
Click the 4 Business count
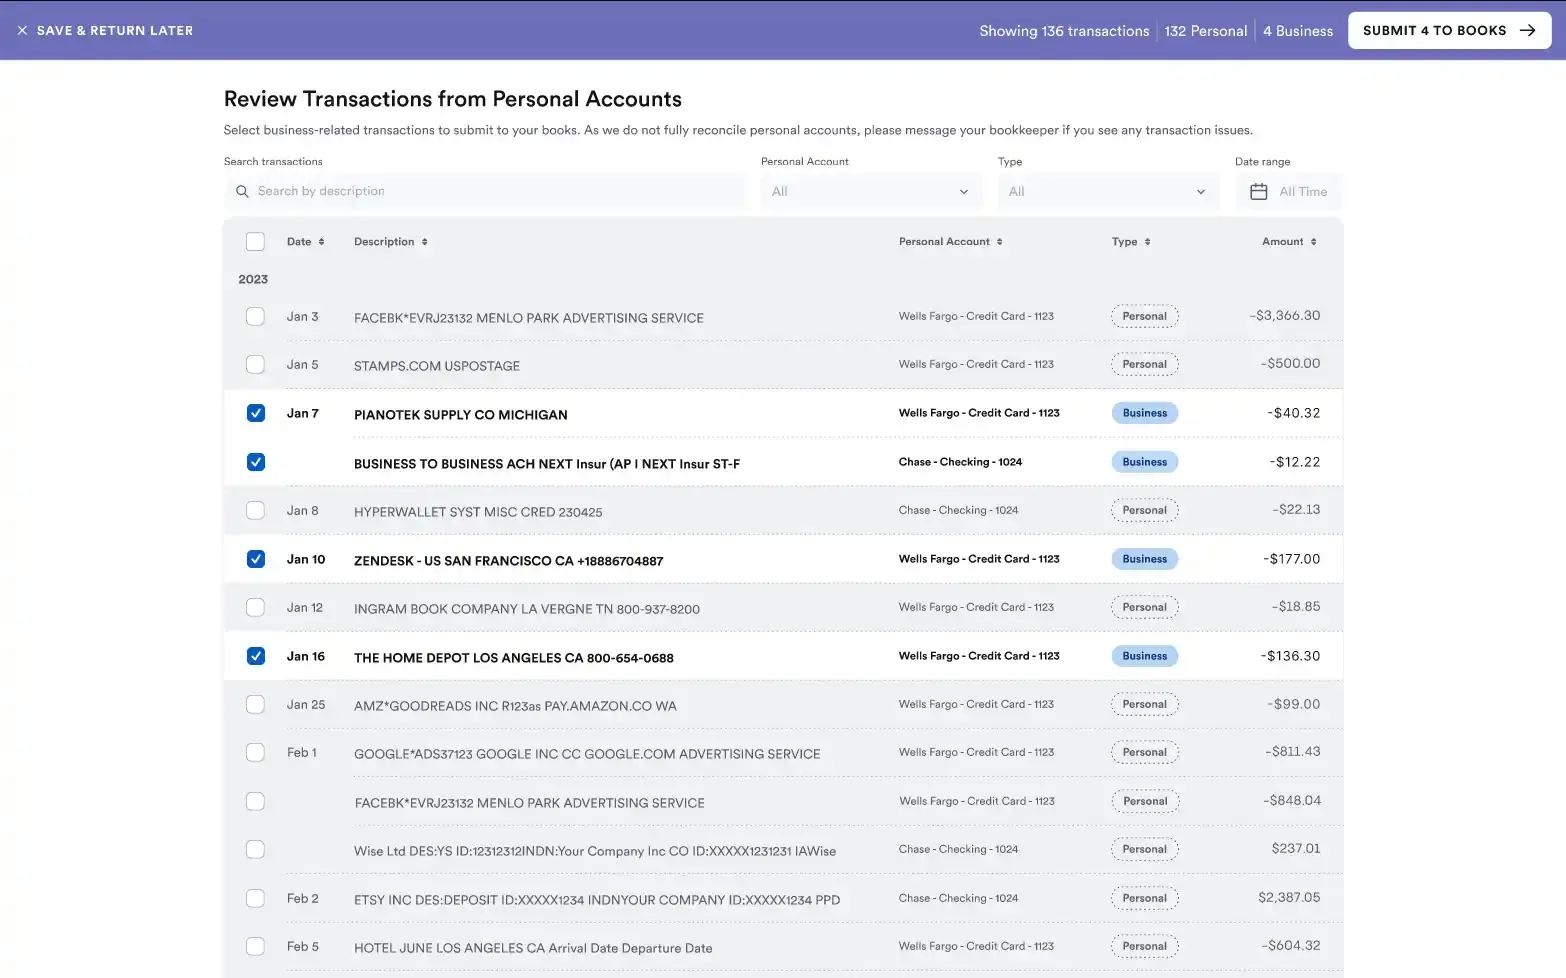[x=1297, y=30]
